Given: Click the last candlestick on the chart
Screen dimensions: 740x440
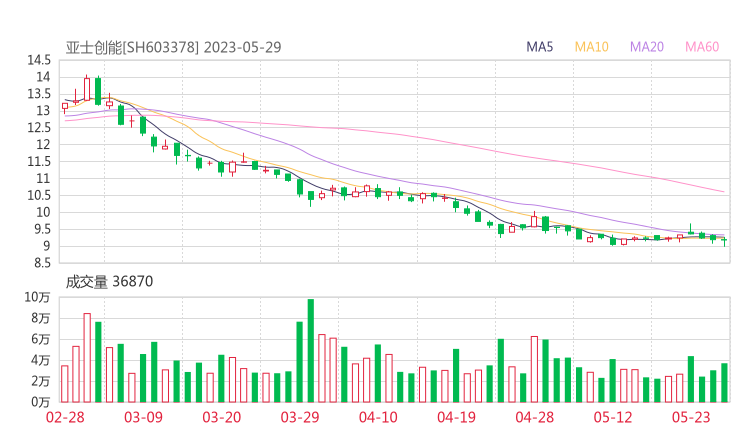Looking at the screenshot, I should point(724,242).
